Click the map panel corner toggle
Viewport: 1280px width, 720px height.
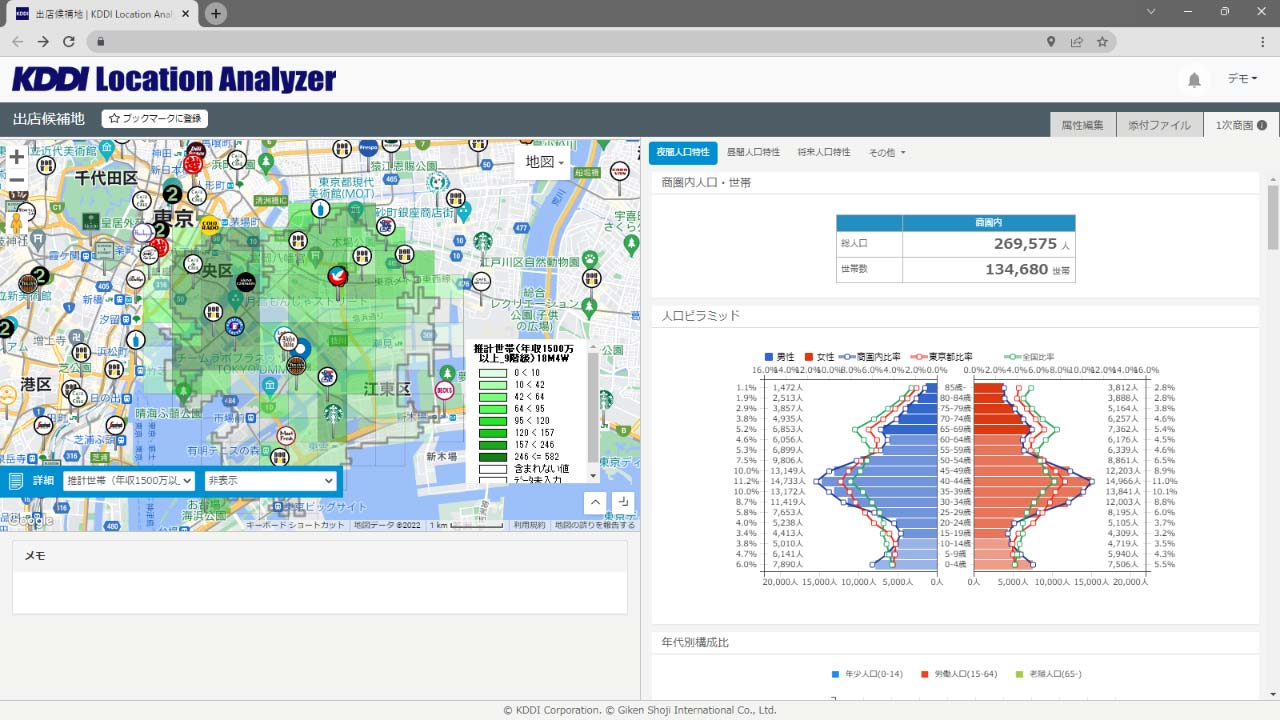[x=623, y=502]
